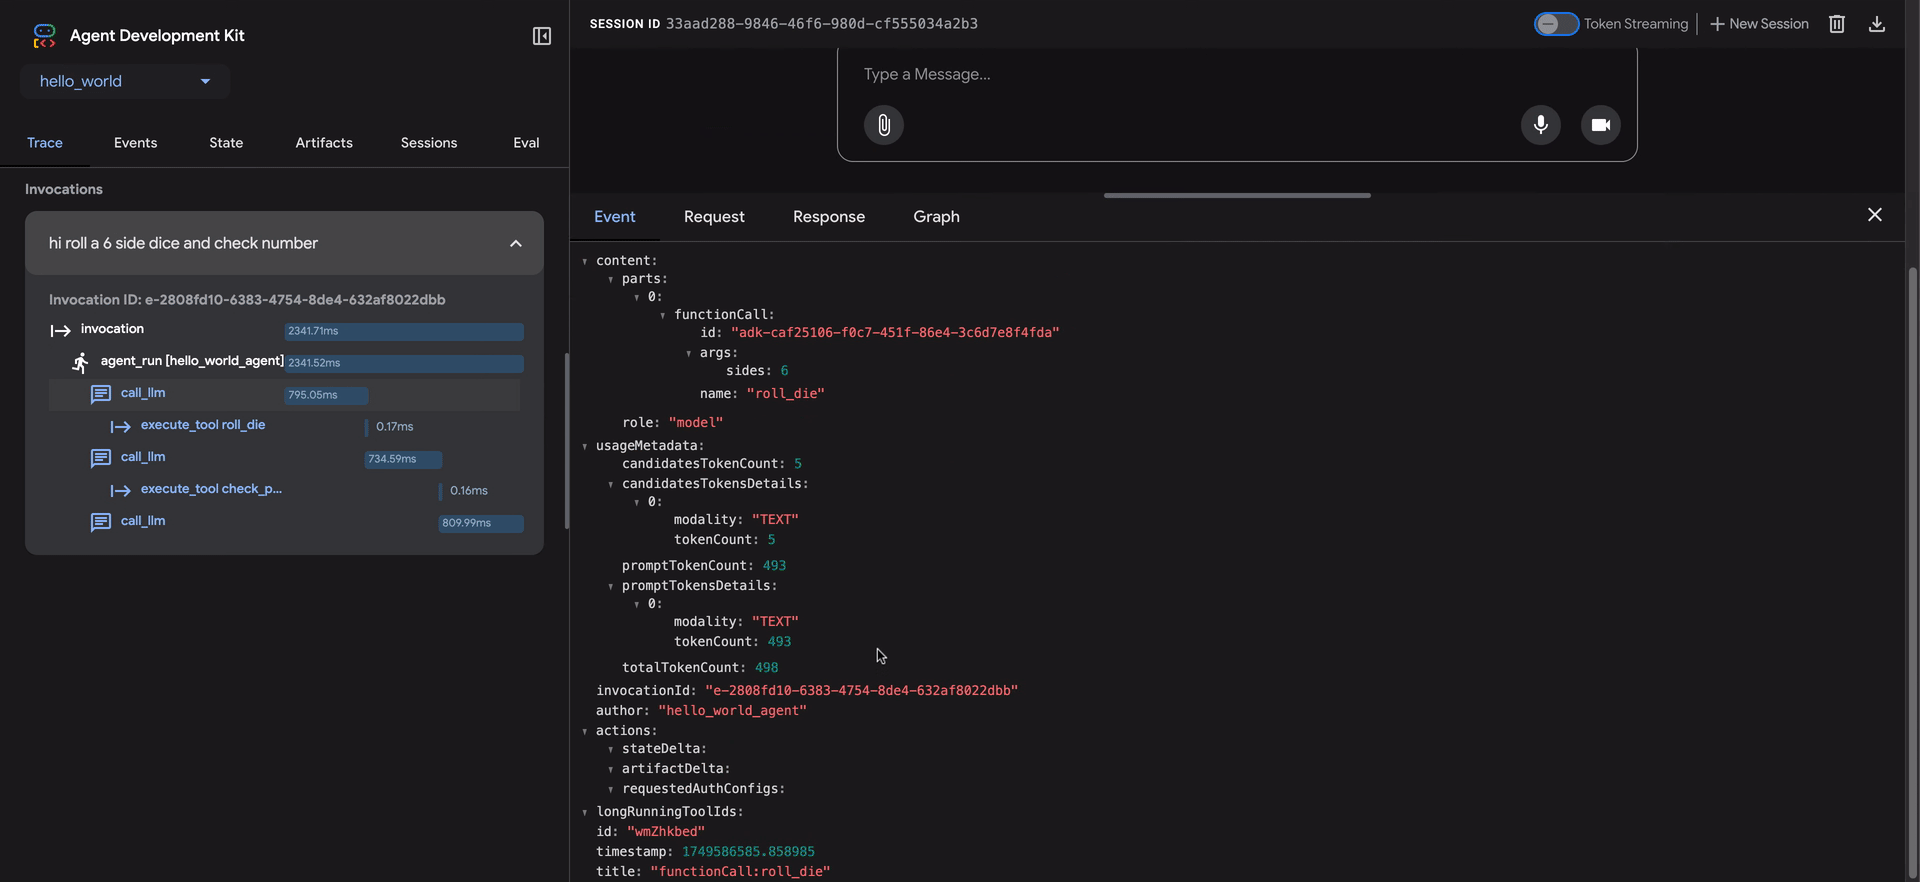Click the attach file paperclip icon
Screen dimensions: 1920x882
click(883, 125)
